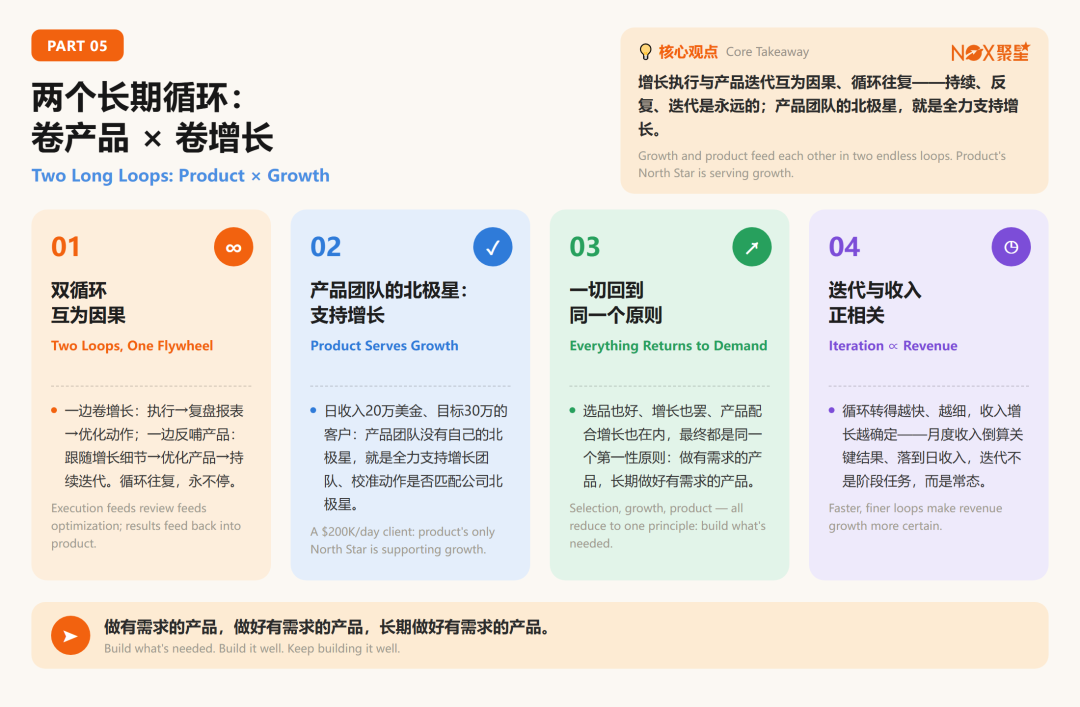1080x707 pixels.
Task: Click the number 02 in second card
Action: click(x=325, y=247)
